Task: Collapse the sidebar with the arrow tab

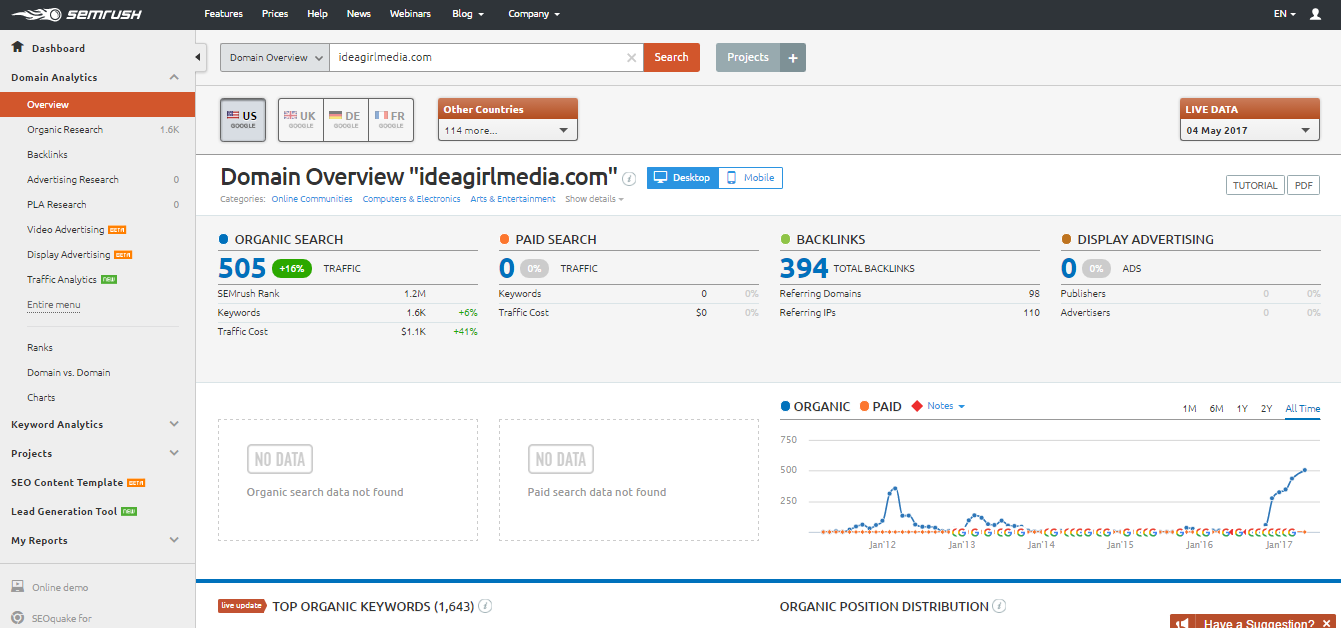Action: [200, 57]
